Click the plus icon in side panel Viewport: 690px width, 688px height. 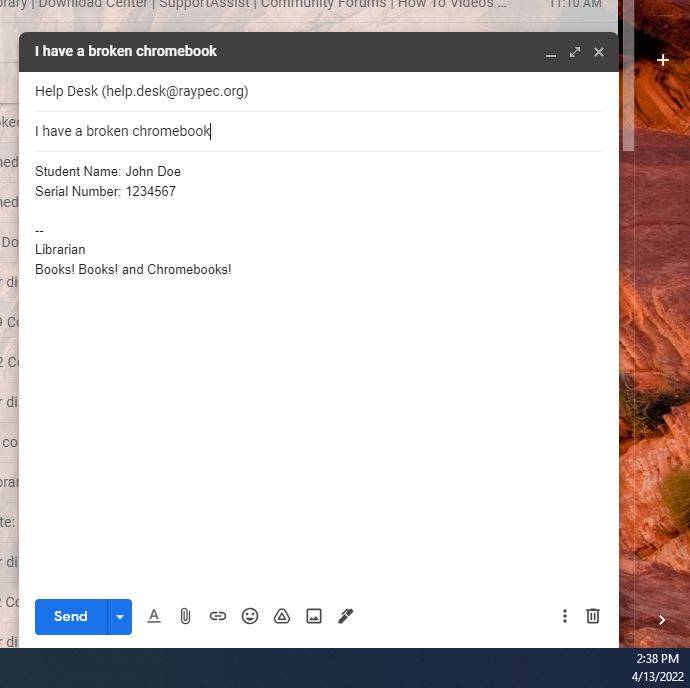point(663,60)
